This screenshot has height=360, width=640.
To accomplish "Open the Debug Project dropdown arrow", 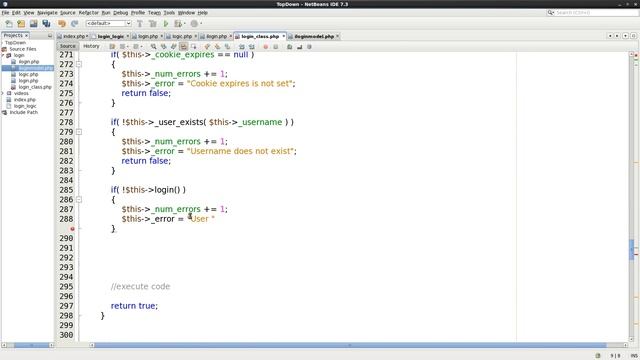I will 184,24.
